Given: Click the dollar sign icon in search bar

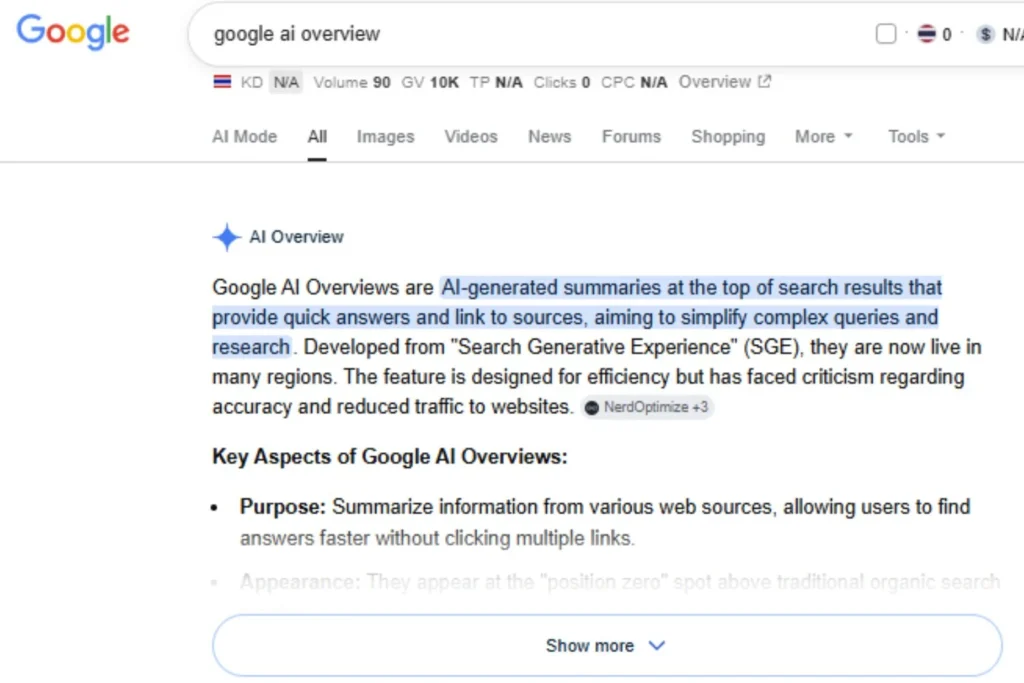Looking at the screenshot, I should tap(985, 34).
